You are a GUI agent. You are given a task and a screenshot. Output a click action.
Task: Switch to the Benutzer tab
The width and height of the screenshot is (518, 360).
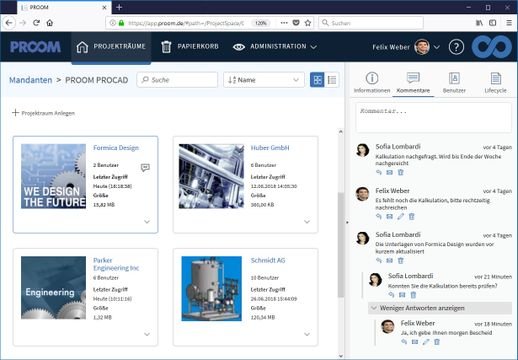tap(454, 83)
